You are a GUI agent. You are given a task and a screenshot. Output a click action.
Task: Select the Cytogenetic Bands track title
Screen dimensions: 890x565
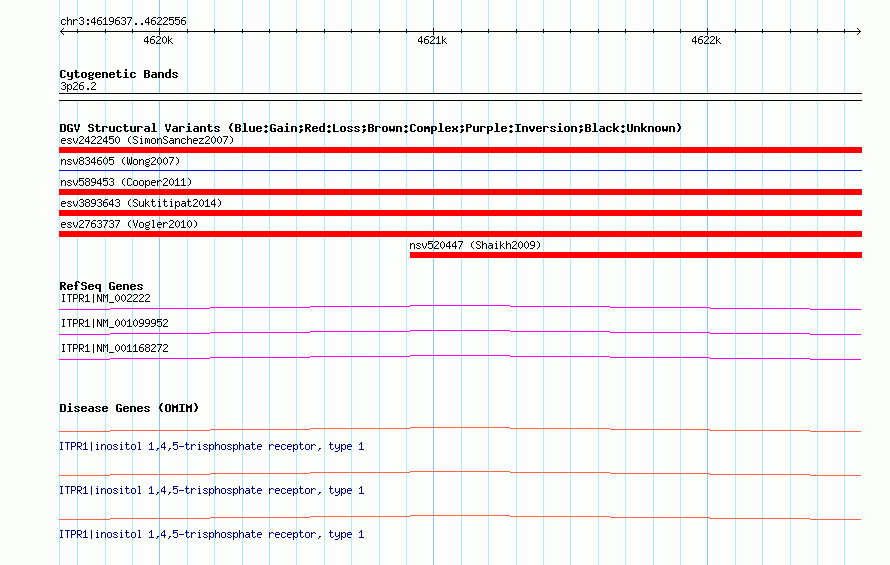click(119, 74)
